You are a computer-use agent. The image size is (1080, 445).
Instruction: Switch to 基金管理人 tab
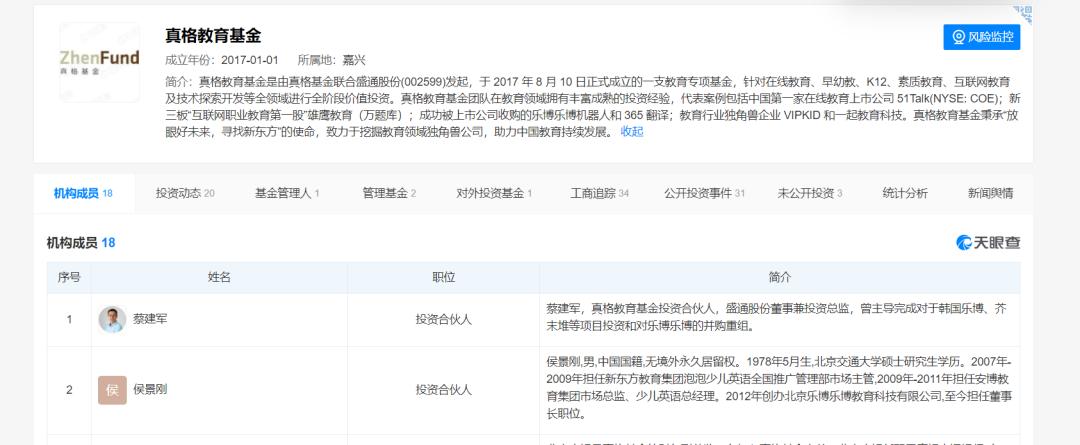click(x=287, y=194)
